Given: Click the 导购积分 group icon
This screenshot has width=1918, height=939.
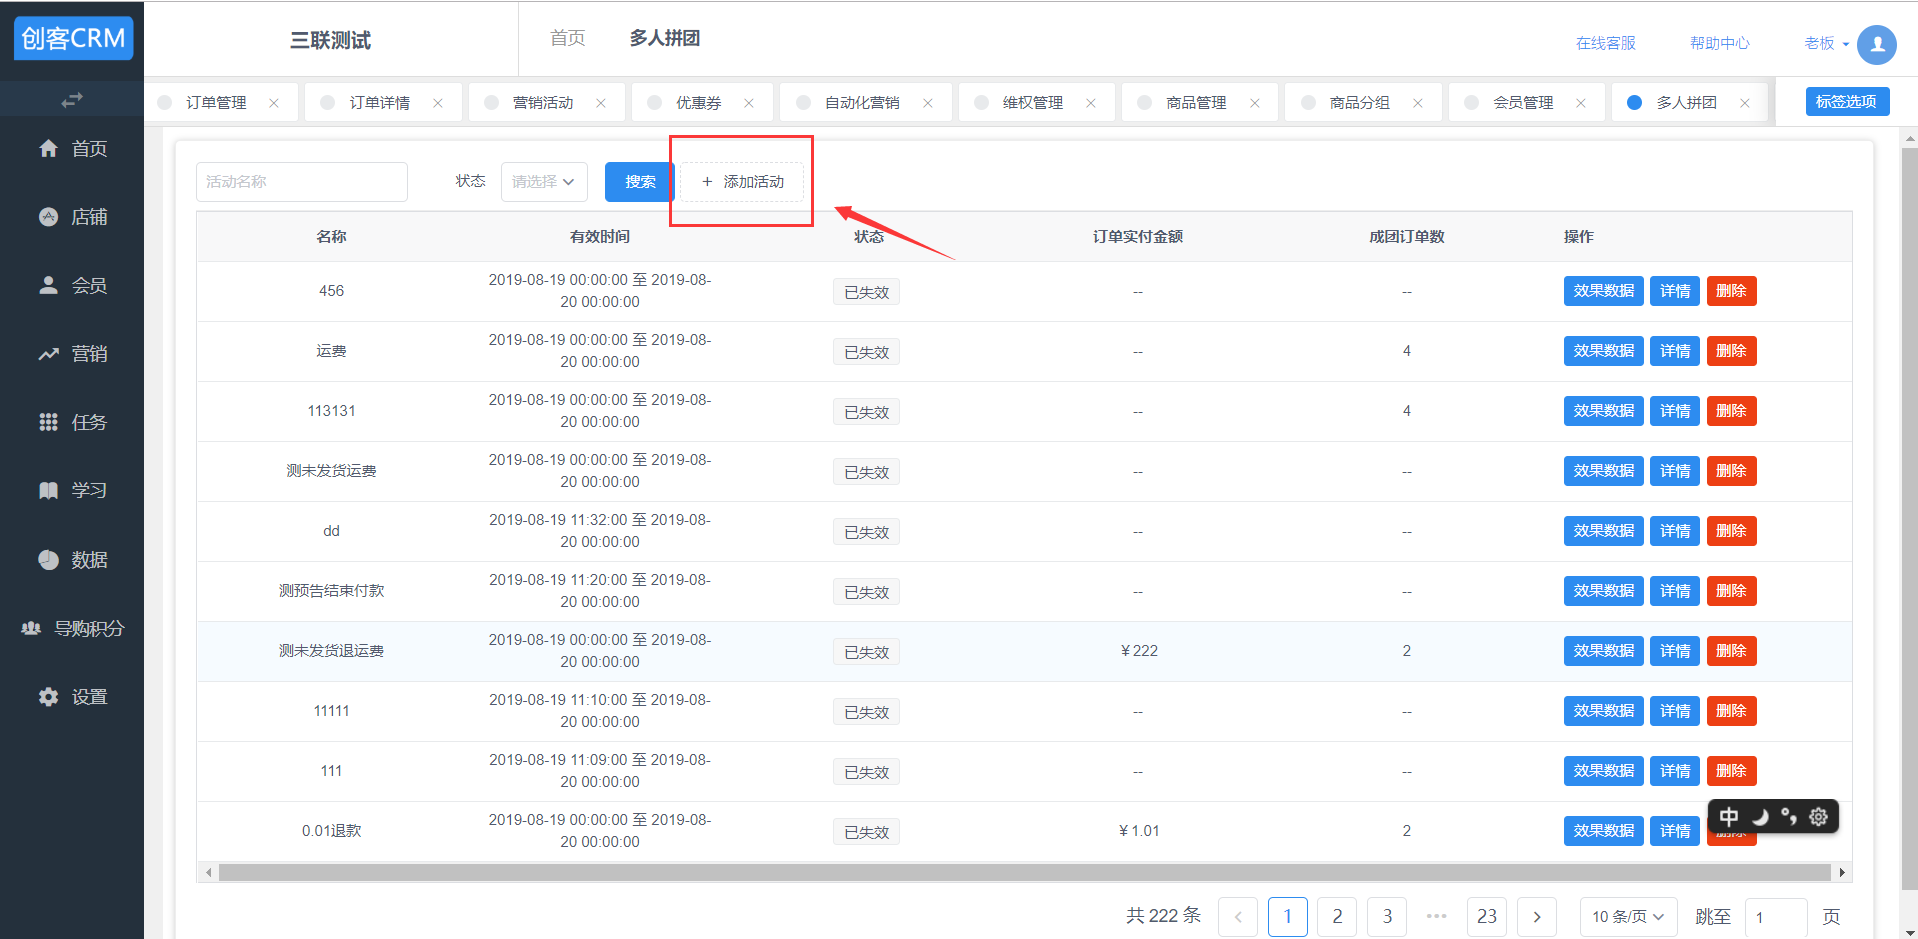Looking at the screenshot, I should (31, 628).
